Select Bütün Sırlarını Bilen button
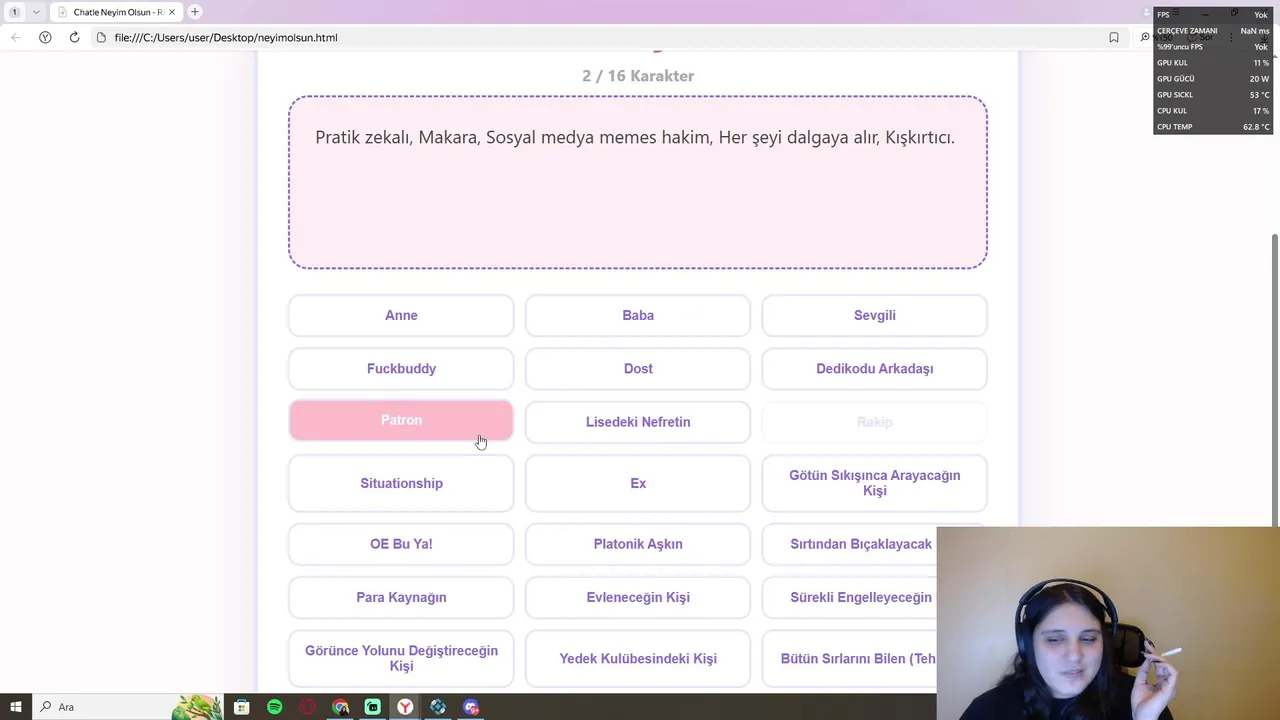The height and width of the screenshot is (720, 1280). pyautogui.click(x=850, y=658)
